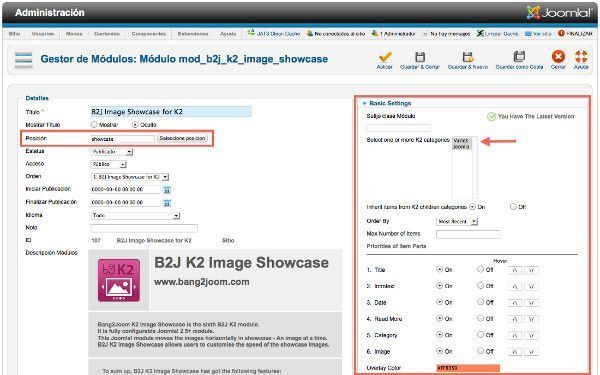Turn Title item part Off
Screen dimensions: 600x375
pos(480,269)
